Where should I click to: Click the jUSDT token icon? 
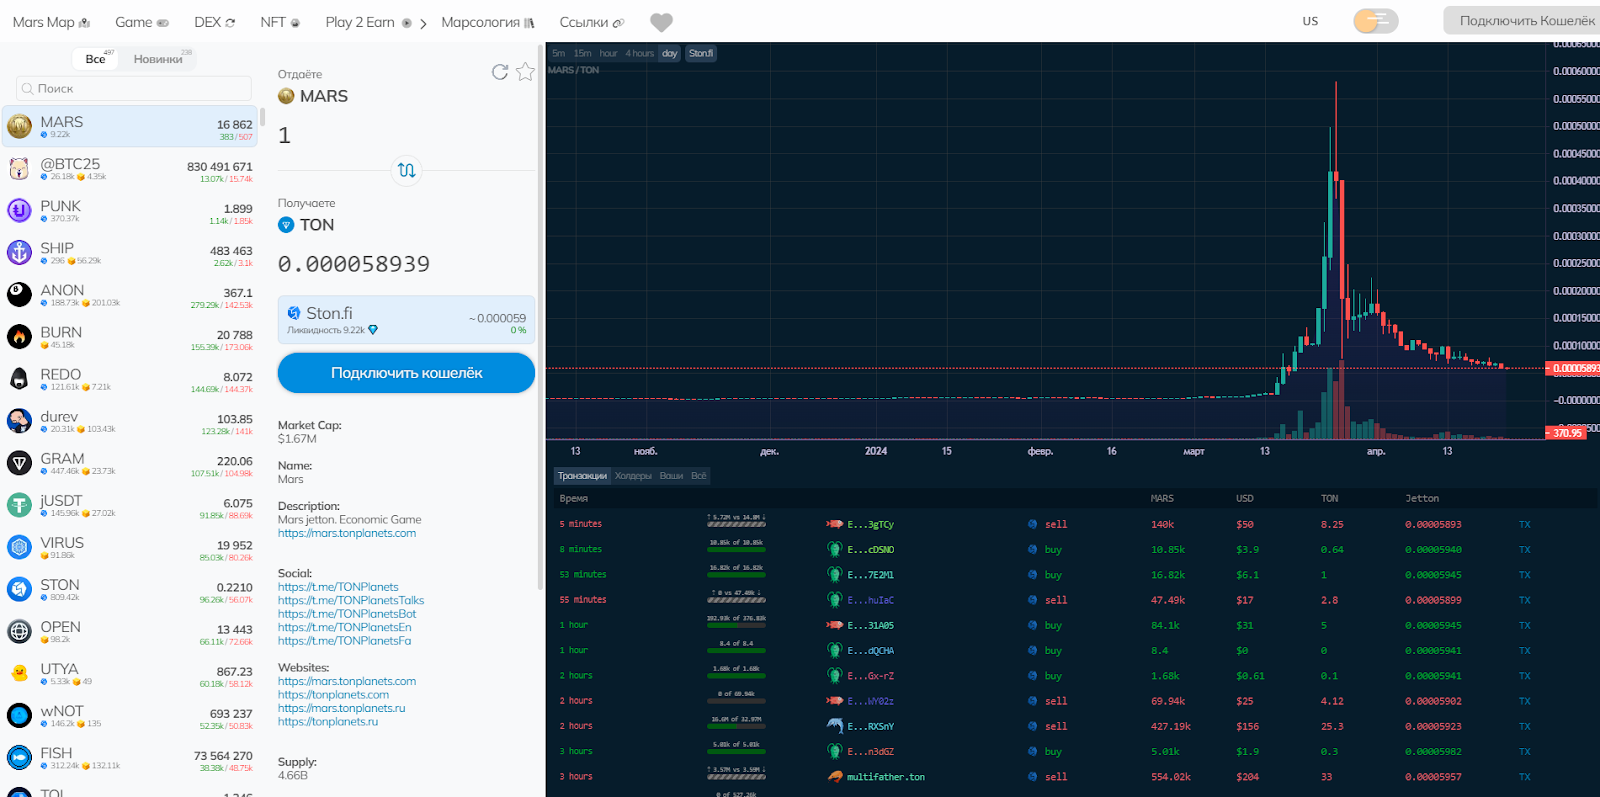tap(20, 505)
